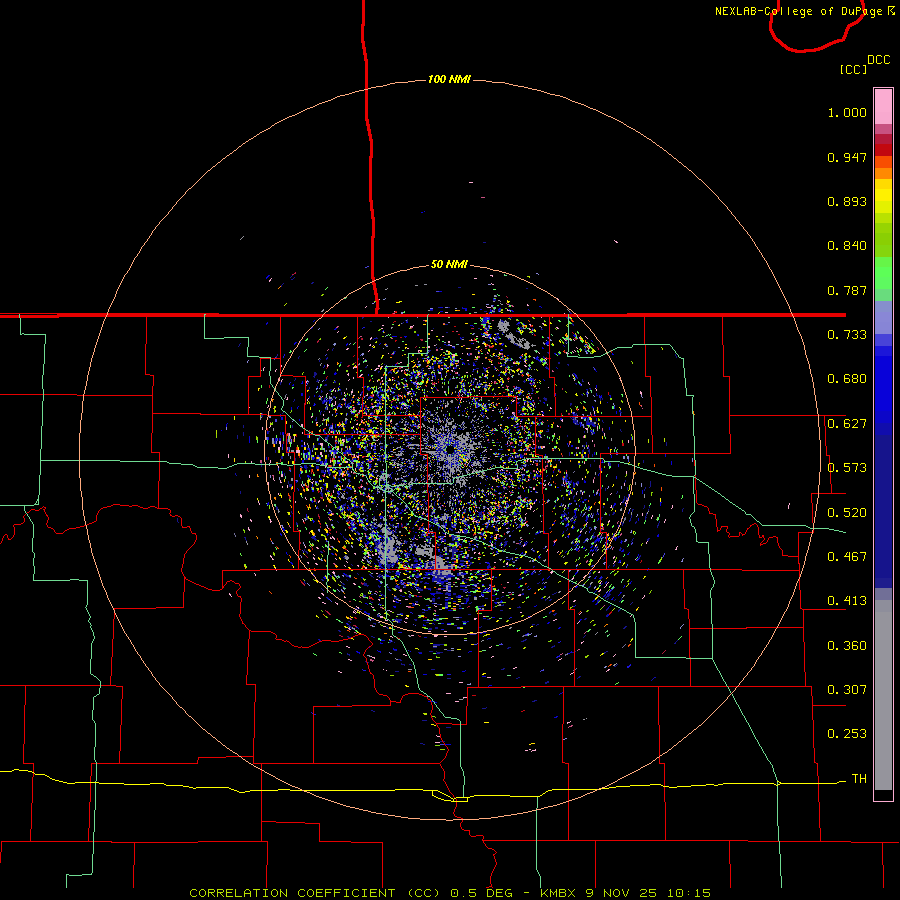Click the [CC] units label
The height and width of the screenshot is (900, 900).
coord(853,69)
